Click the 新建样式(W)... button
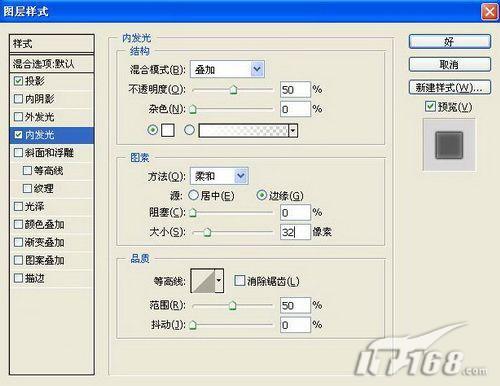 coord(450,87)
